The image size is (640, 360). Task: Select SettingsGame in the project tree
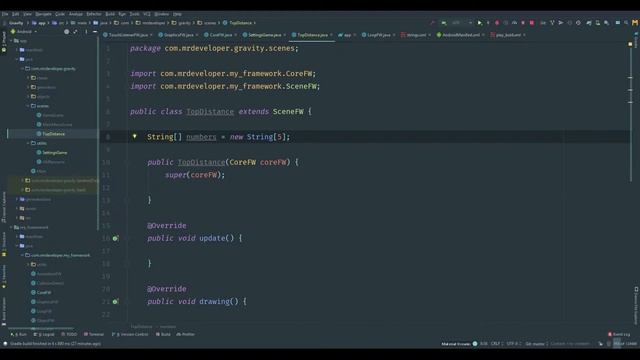click(55, 153)
